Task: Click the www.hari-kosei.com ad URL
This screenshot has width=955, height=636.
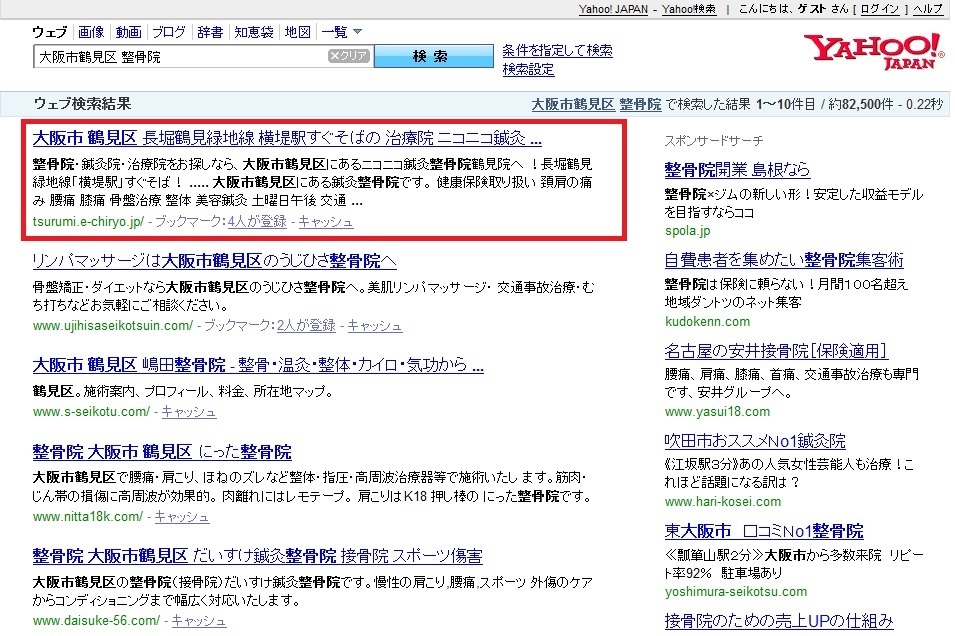Action: pos(723,502)
